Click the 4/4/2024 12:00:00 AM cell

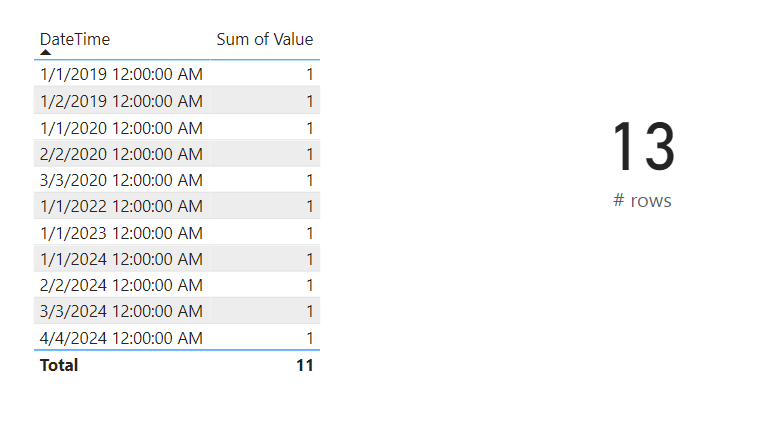[121, 338]
